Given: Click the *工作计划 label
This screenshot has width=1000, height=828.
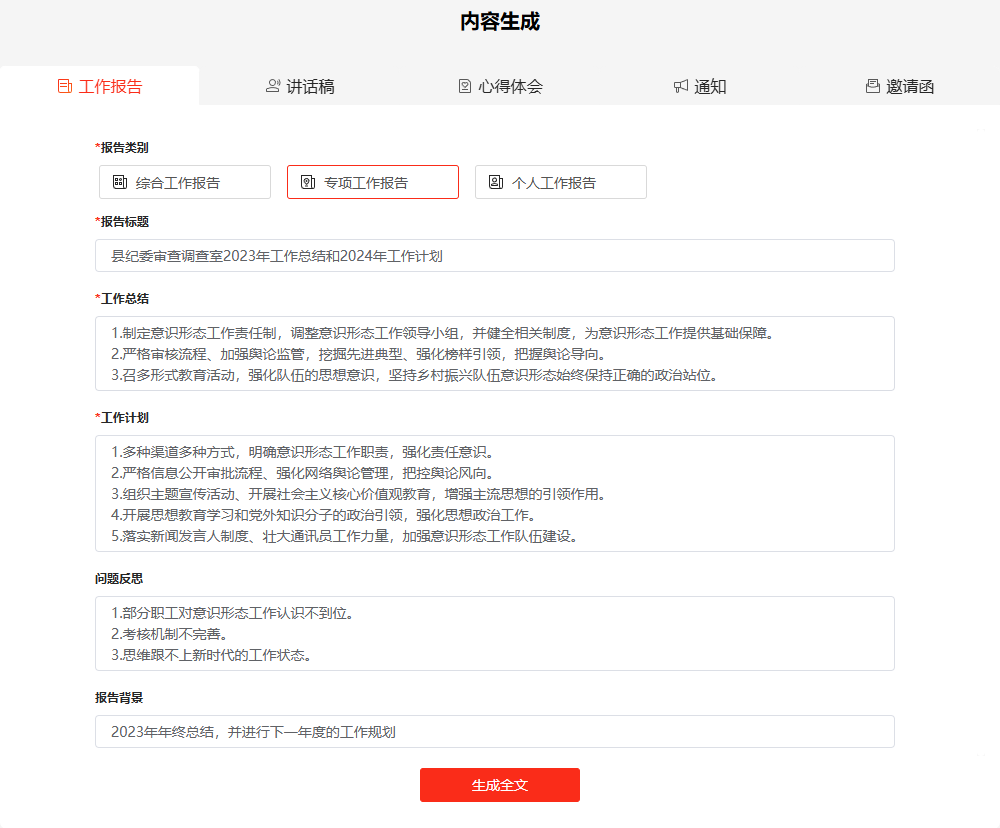Looking at the screenshot, I should point(122,418).
